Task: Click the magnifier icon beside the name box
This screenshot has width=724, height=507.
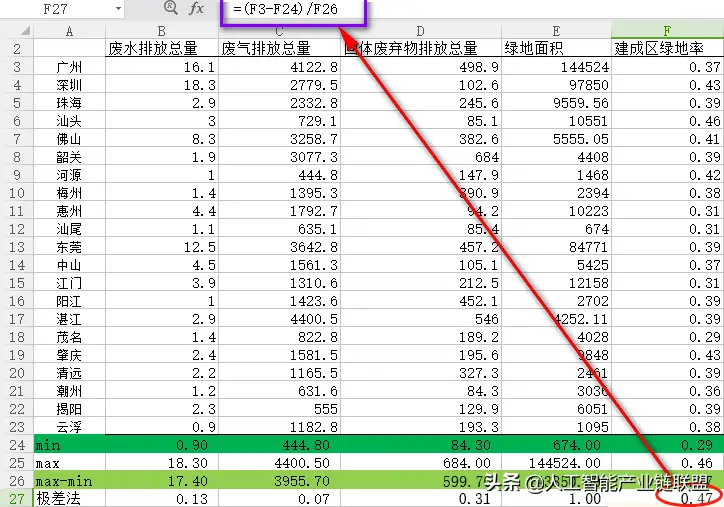Action: 169,9
